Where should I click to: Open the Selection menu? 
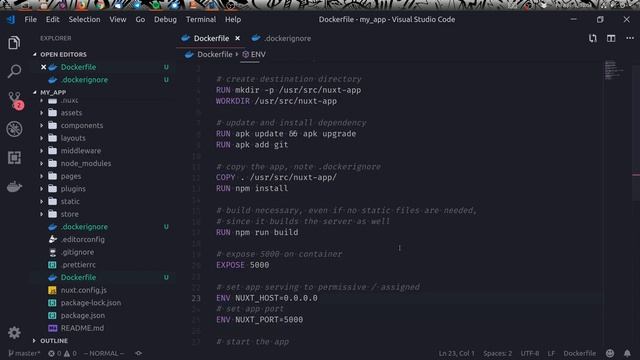click(x=84, y=20)
